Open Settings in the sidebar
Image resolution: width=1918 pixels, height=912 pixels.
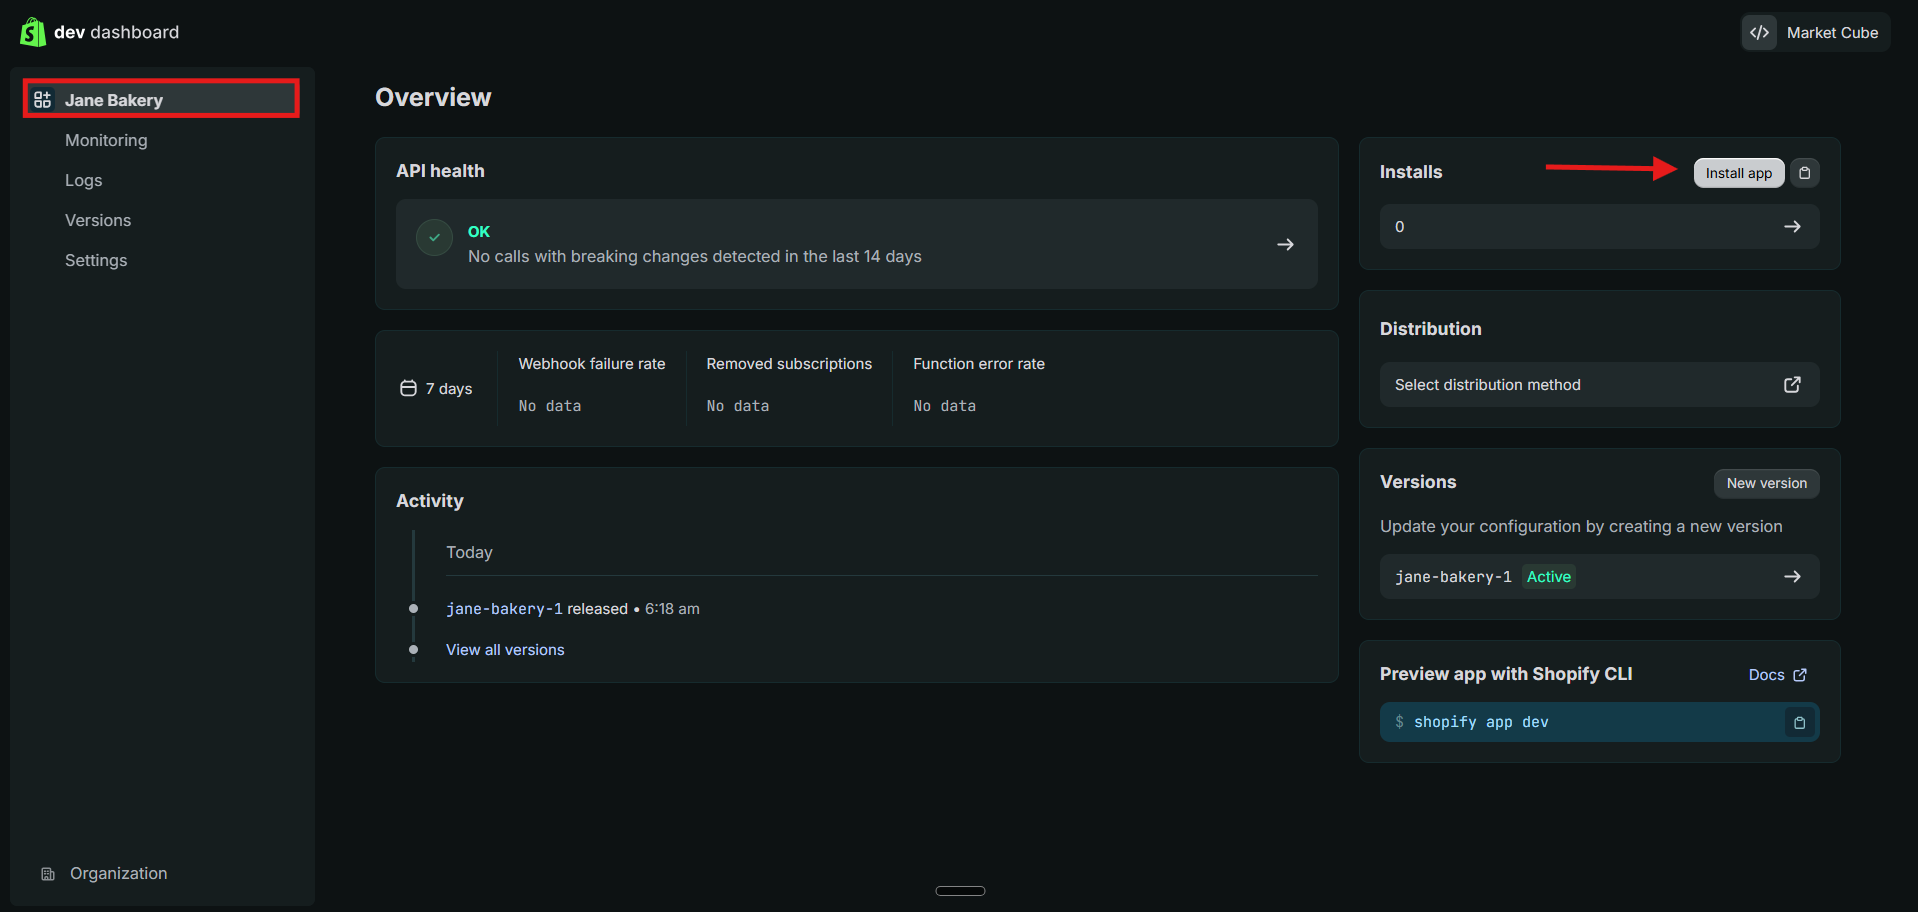click(96, 260)
